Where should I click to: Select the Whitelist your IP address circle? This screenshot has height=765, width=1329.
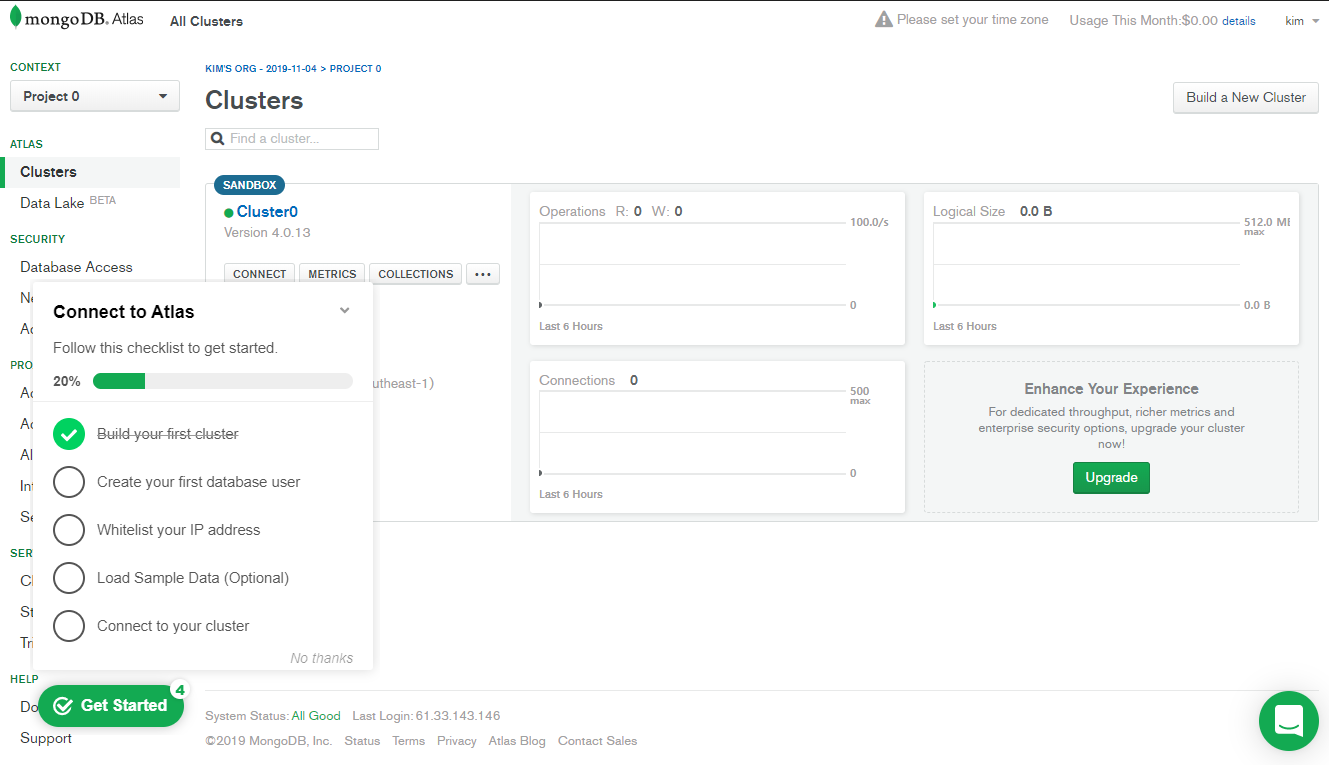click(69, 530)
